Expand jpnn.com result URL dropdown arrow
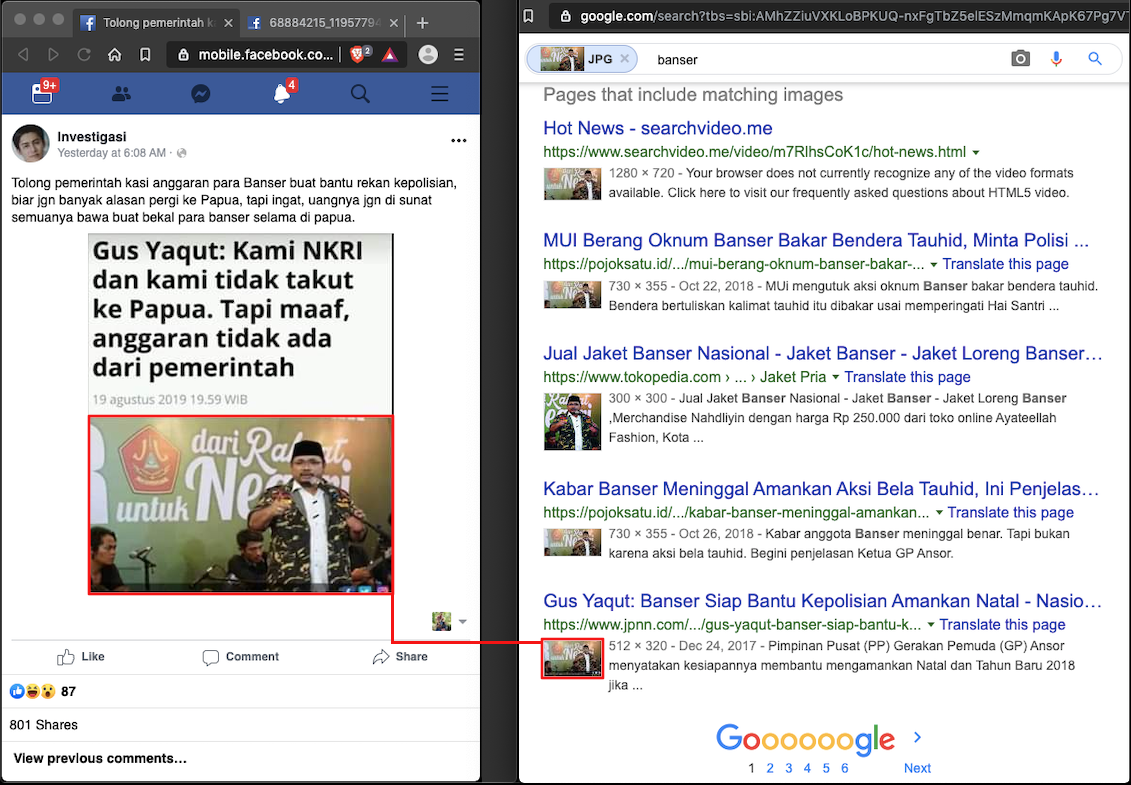 tap(930, 625)
